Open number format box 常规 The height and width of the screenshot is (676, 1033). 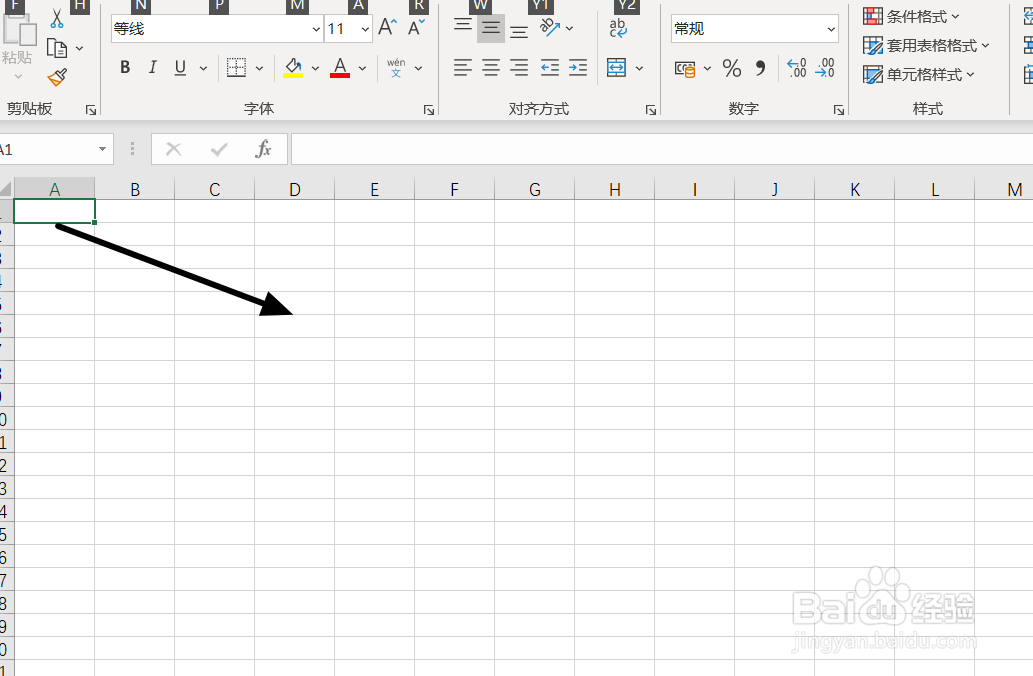(754, 29)
